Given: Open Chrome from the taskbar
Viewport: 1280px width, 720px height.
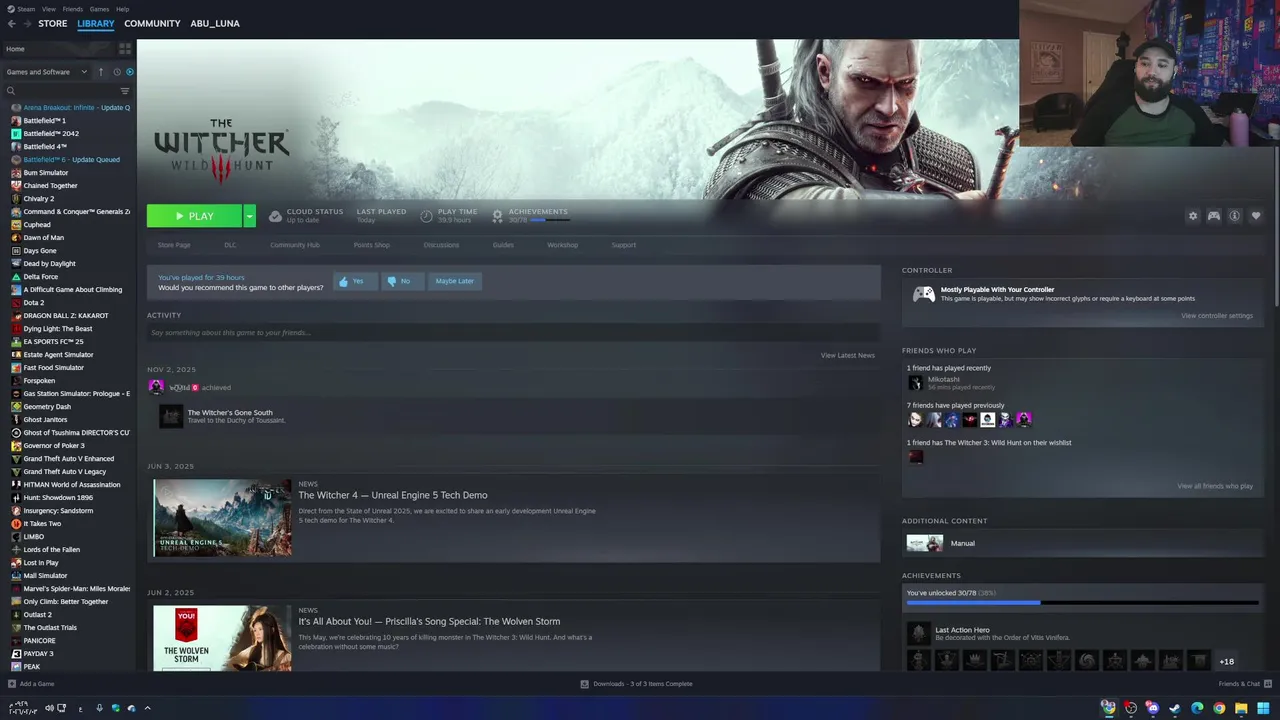Looking at the screenshot, I should point(1219,708).
